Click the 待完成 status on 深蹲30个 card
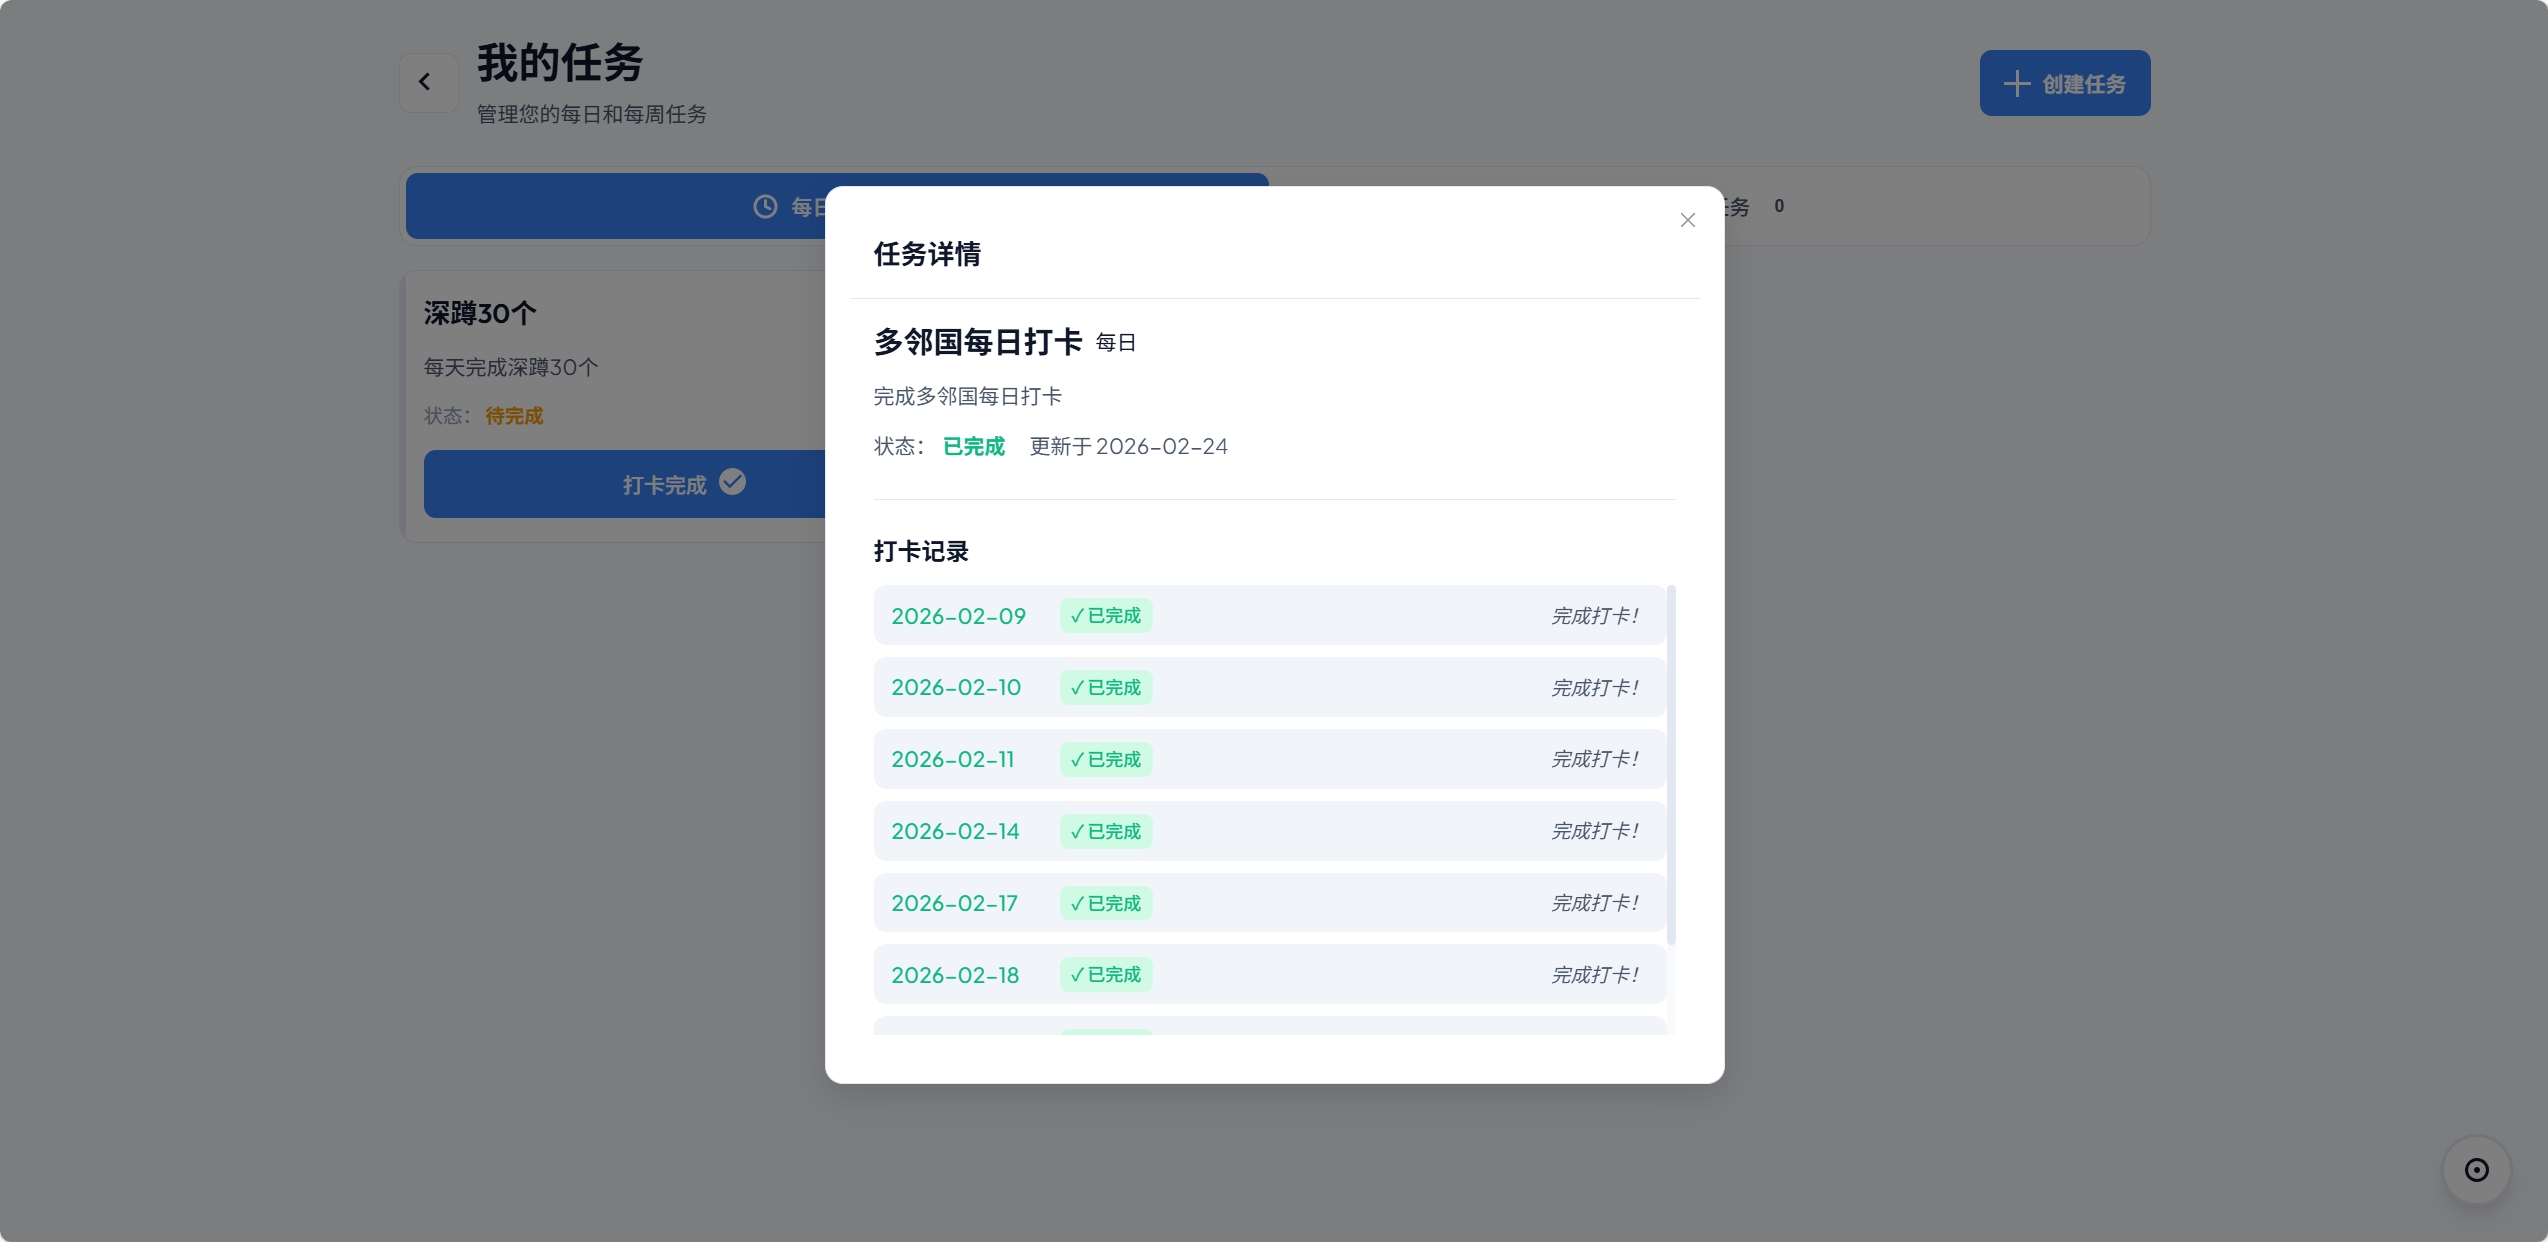The image size is (2548, 1242). [513, 415]
